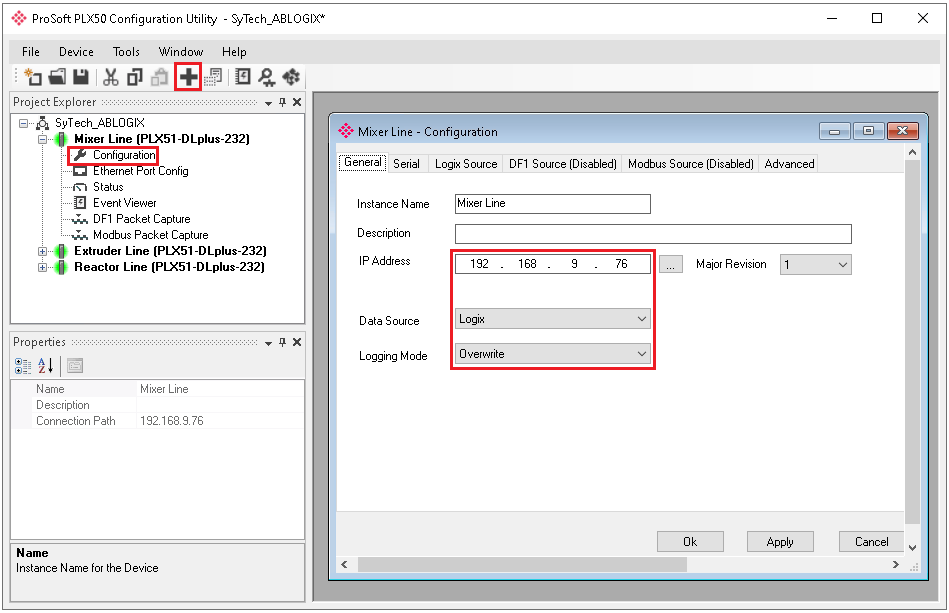949x613 pixels.
Task: Browse for IP address with ellipsis button
Action: point(671,264)
